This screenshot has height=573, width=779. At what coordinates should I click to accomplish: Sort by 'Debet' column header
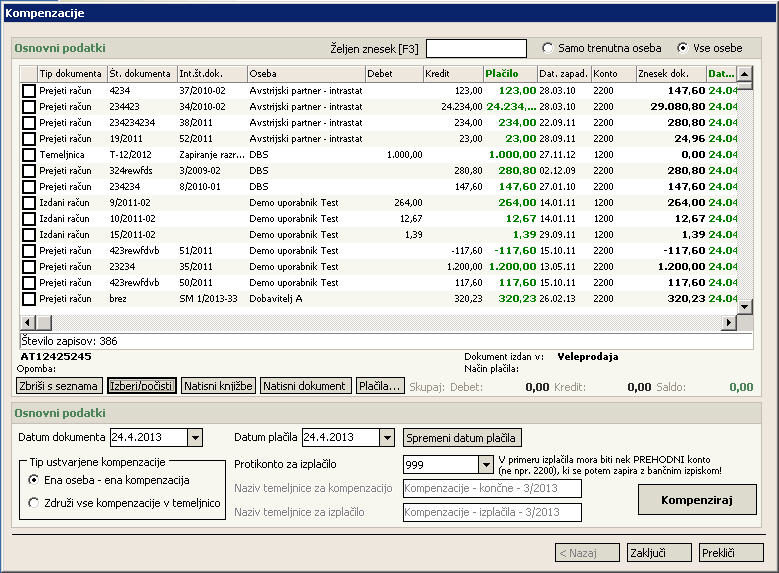click(x=394, y=74)
